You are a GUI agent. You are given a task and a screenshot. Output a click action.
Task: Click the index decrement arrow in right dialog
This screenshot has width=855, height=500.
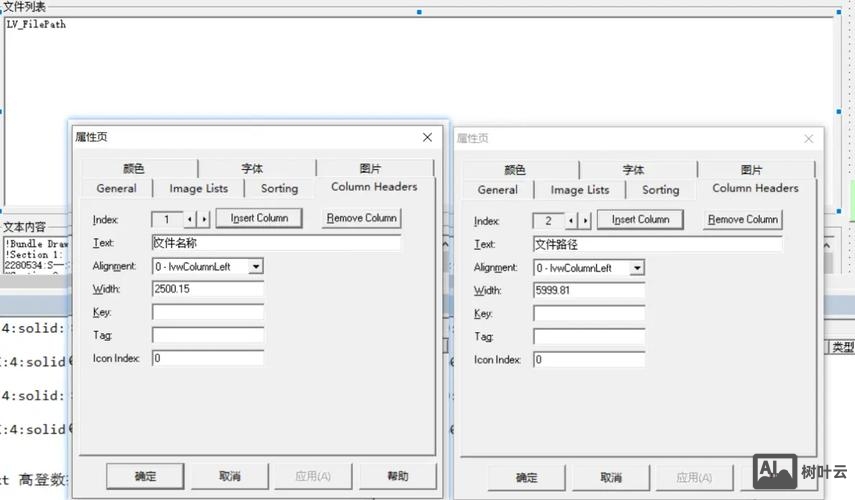coord(571,221)
